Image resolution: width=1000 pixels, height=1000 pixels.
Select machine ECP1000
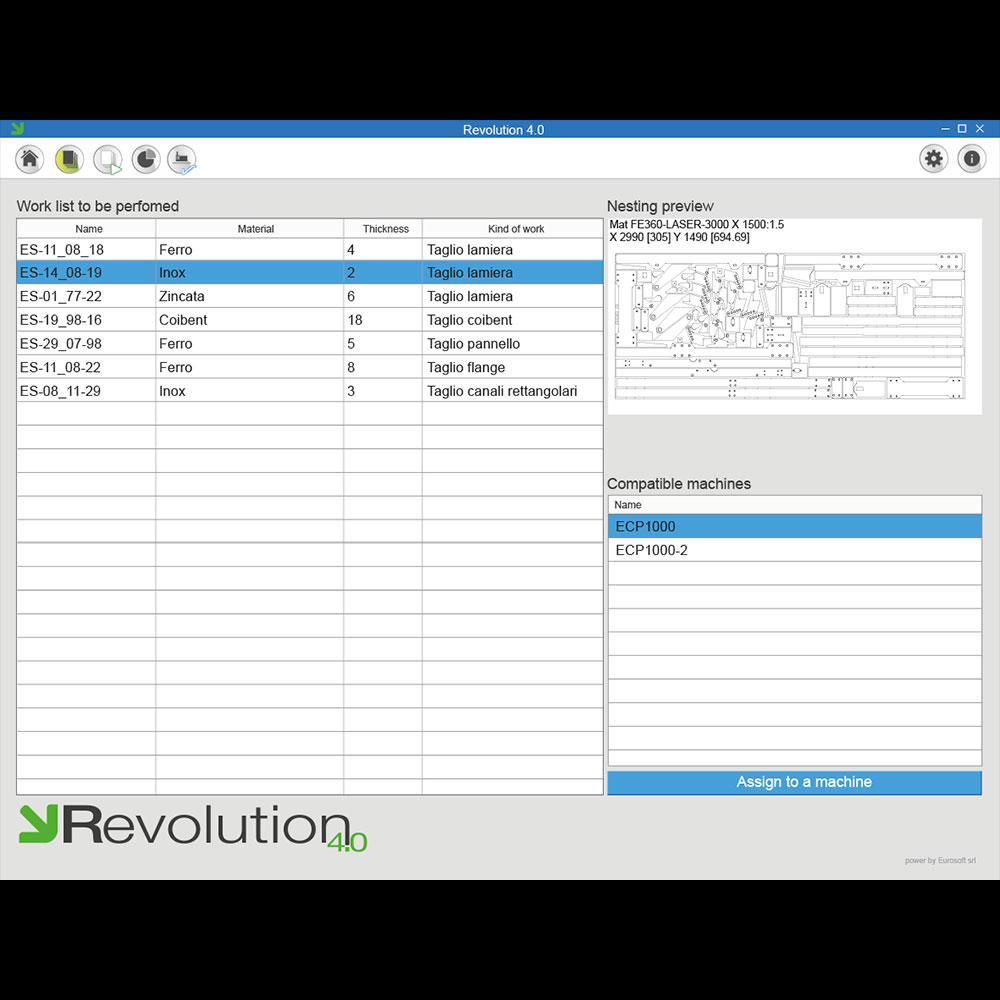[794, 526]
